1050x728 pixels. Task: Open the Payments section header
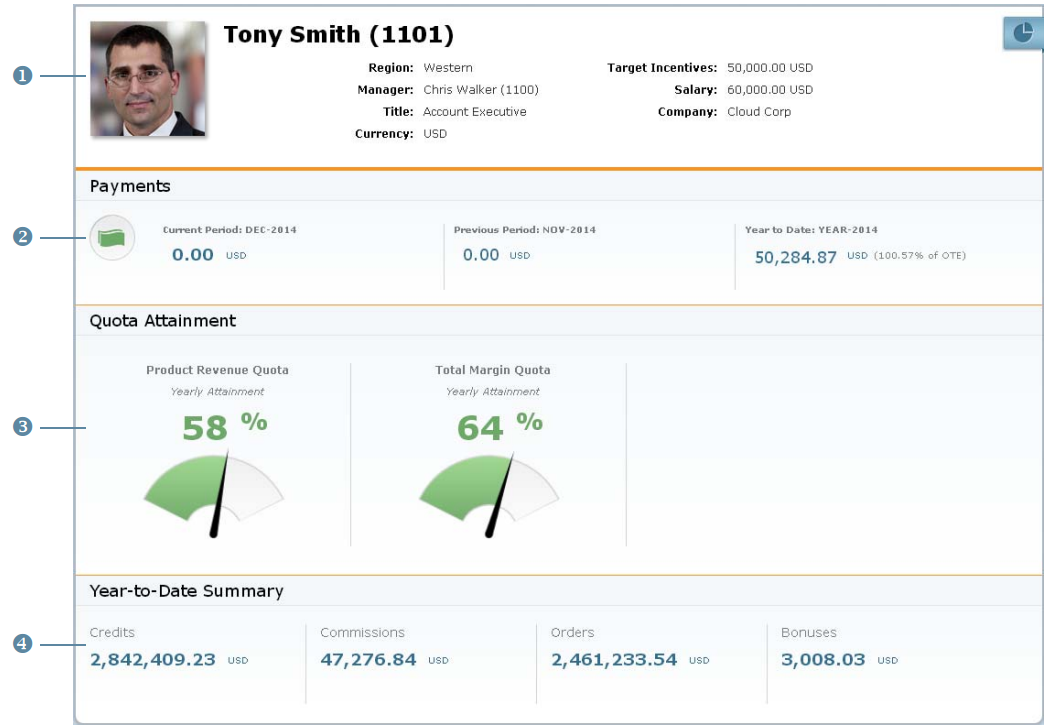pyautogui.click(x=130, y=186)
